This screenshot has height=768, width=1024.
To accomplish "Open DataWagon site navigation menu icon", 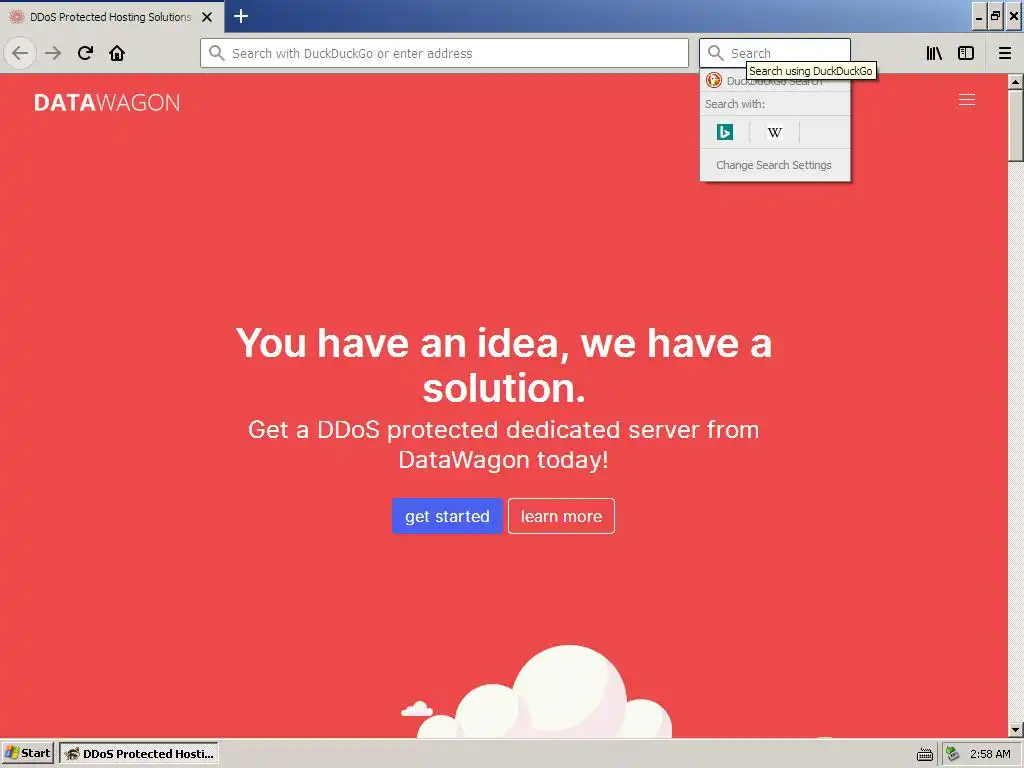I will pyautogui.click(x=967, y=99).
